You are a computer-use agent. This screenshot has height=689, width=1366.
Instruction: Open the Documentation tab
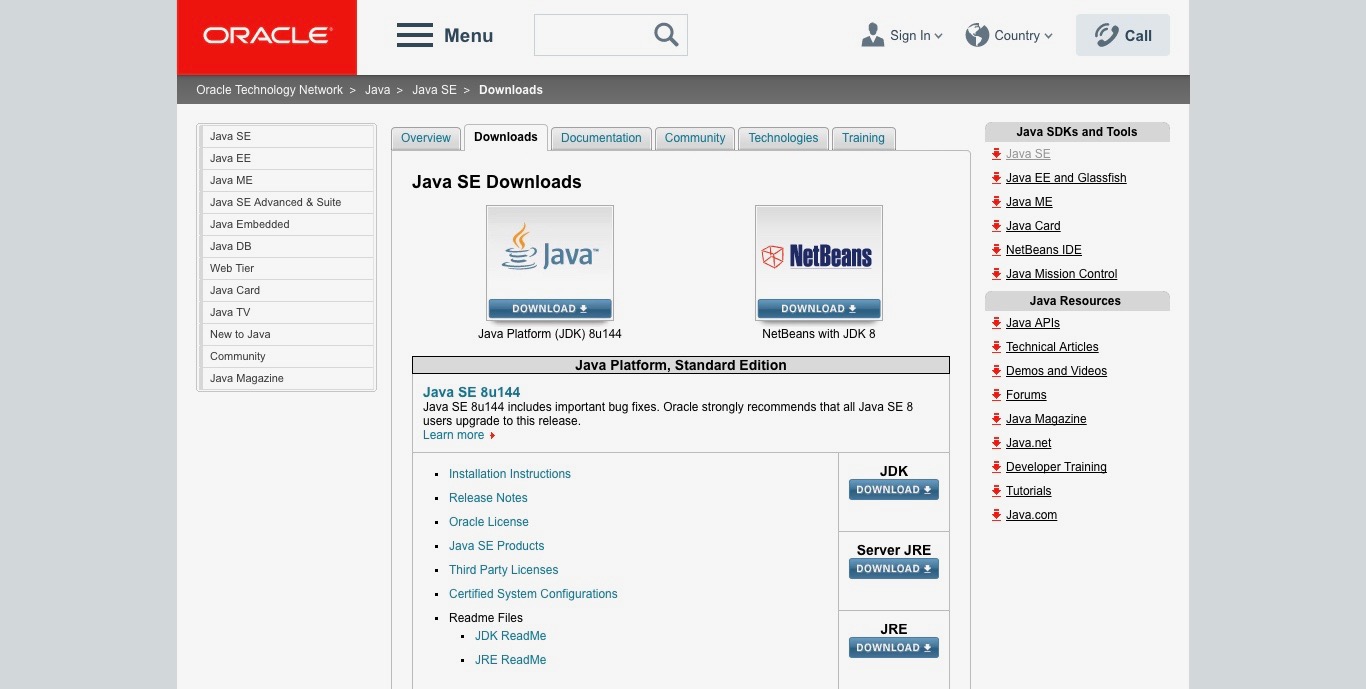(601, 138)
